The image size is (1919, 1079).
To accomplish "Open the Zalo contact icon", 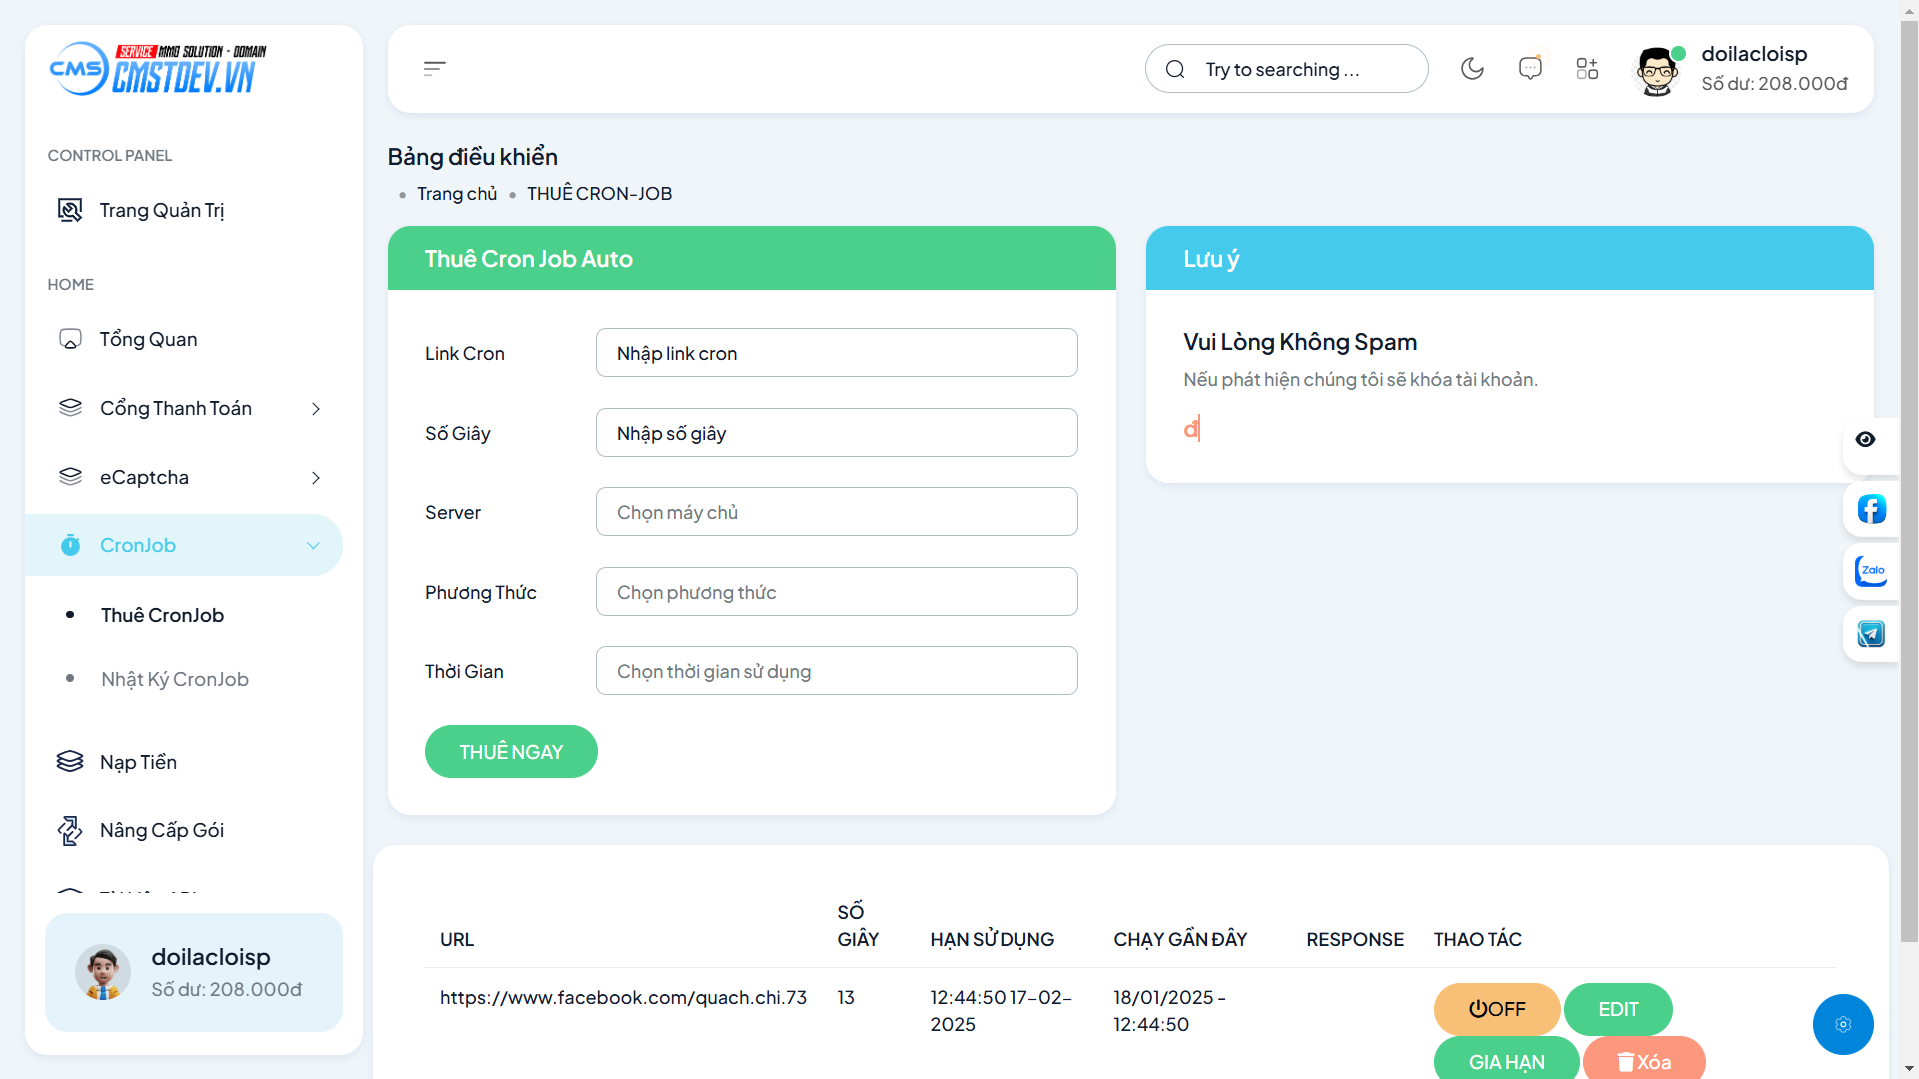I will 1871,571.
